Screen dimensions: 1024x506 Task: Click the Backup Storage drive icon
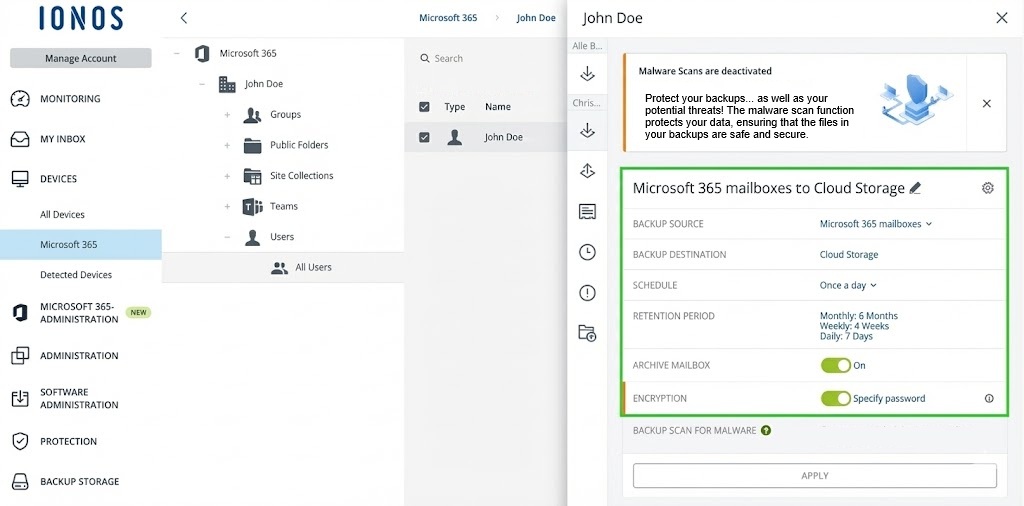(x=20, y=482)
